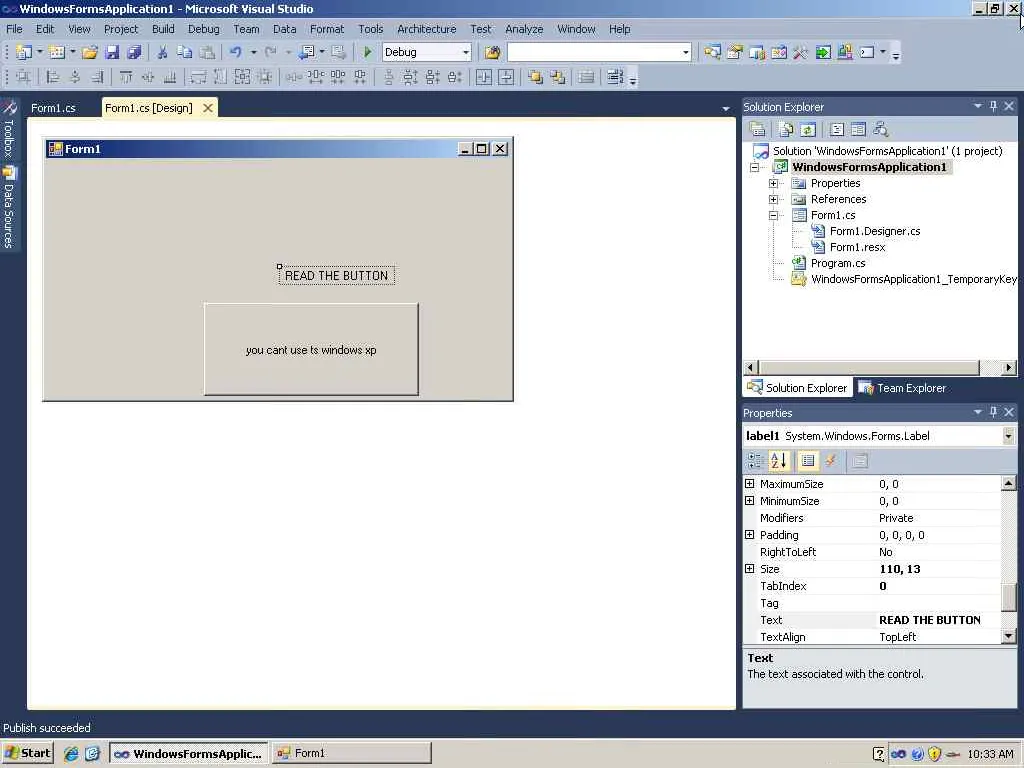The image size is (1024, 768).
Task: Select the READ THE BUTTON label on form
Action: 336,276
